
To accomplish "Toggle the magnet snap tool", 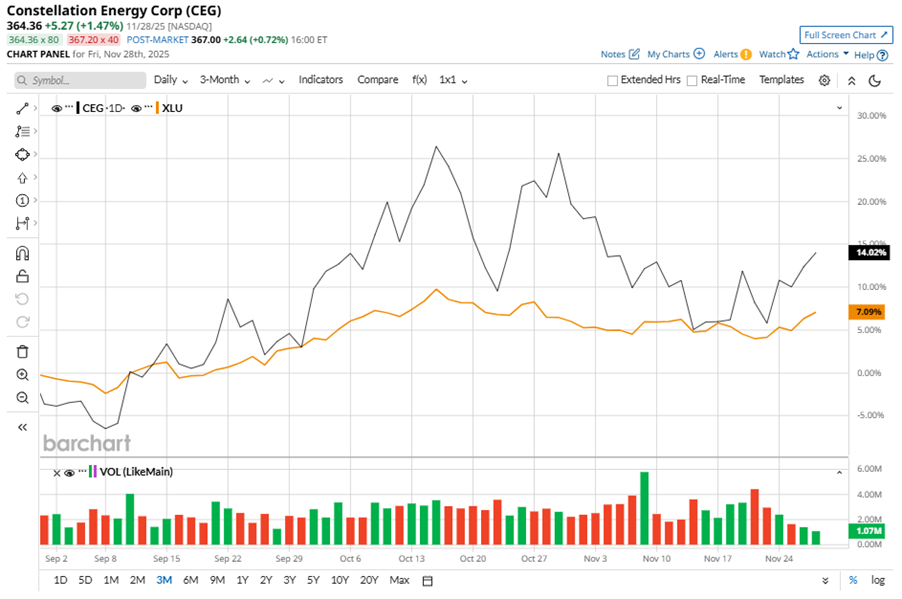I will (22, 253).
